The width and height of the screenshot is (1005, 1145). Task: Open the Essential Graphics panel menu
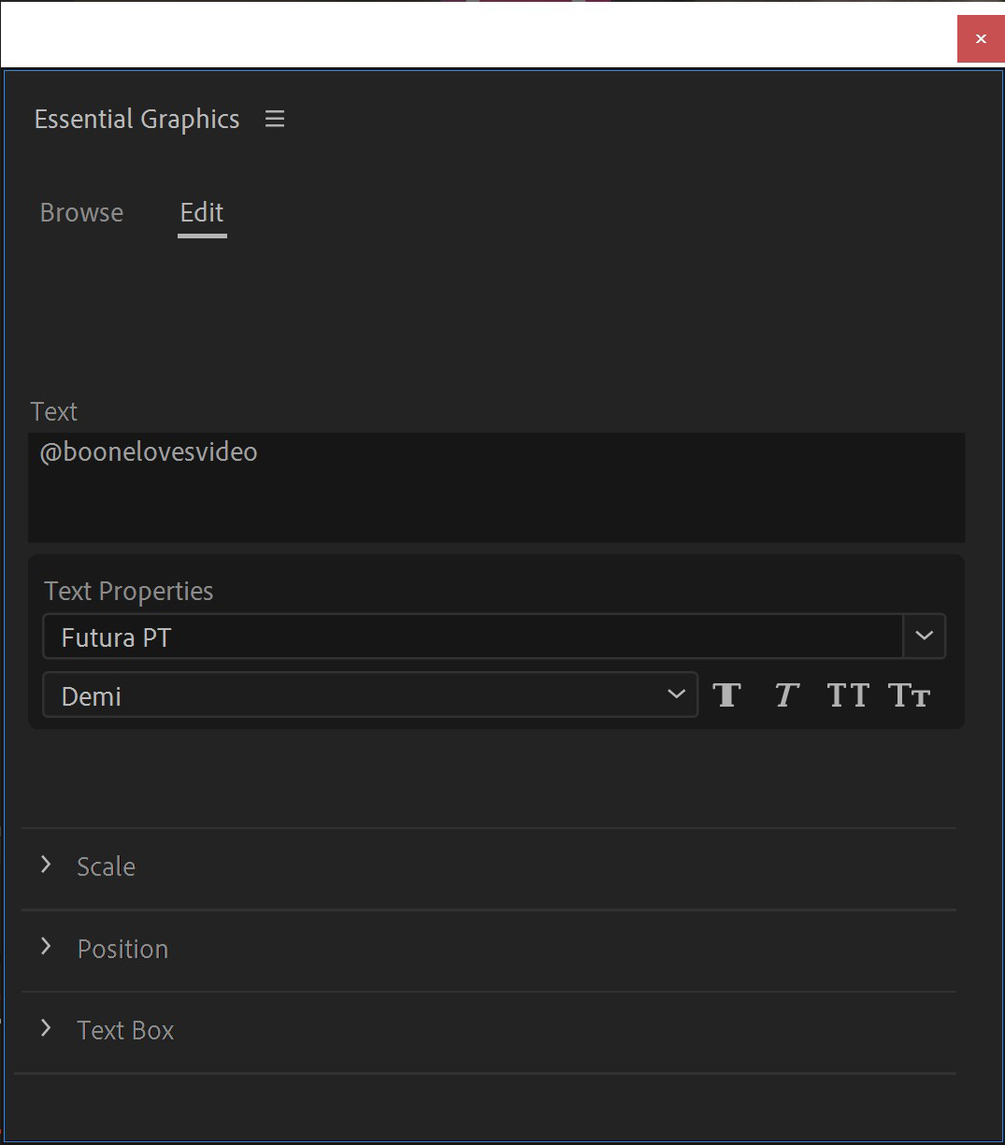[x=275, y=119]
